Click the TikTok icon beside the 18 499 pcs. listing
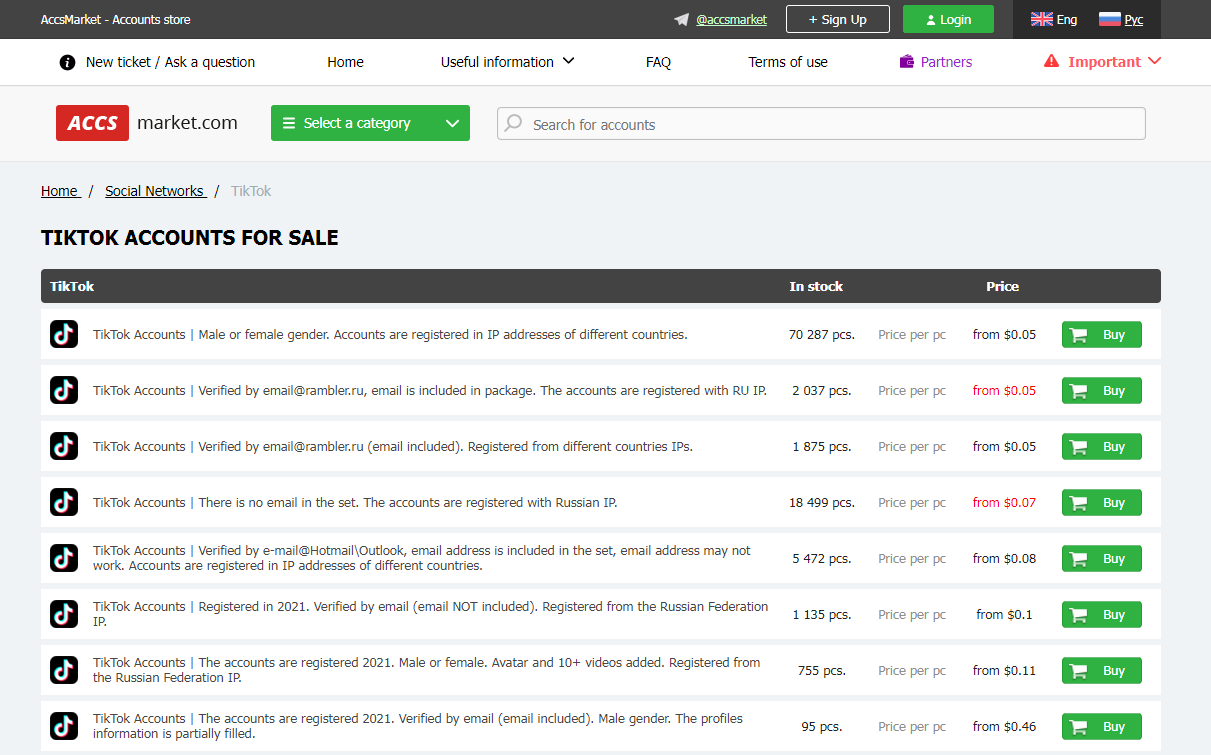The image size is (1211, 755). point(64,502)
